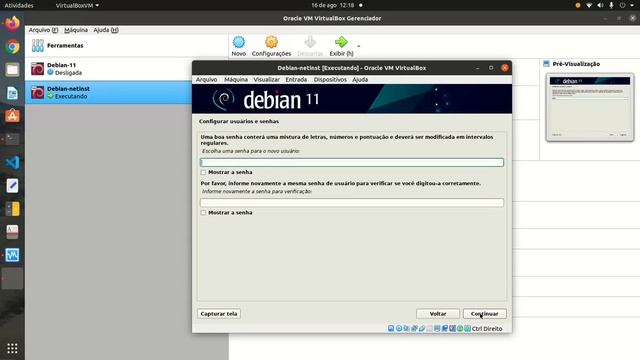Show applications grid in dock

tap(12, 348)
